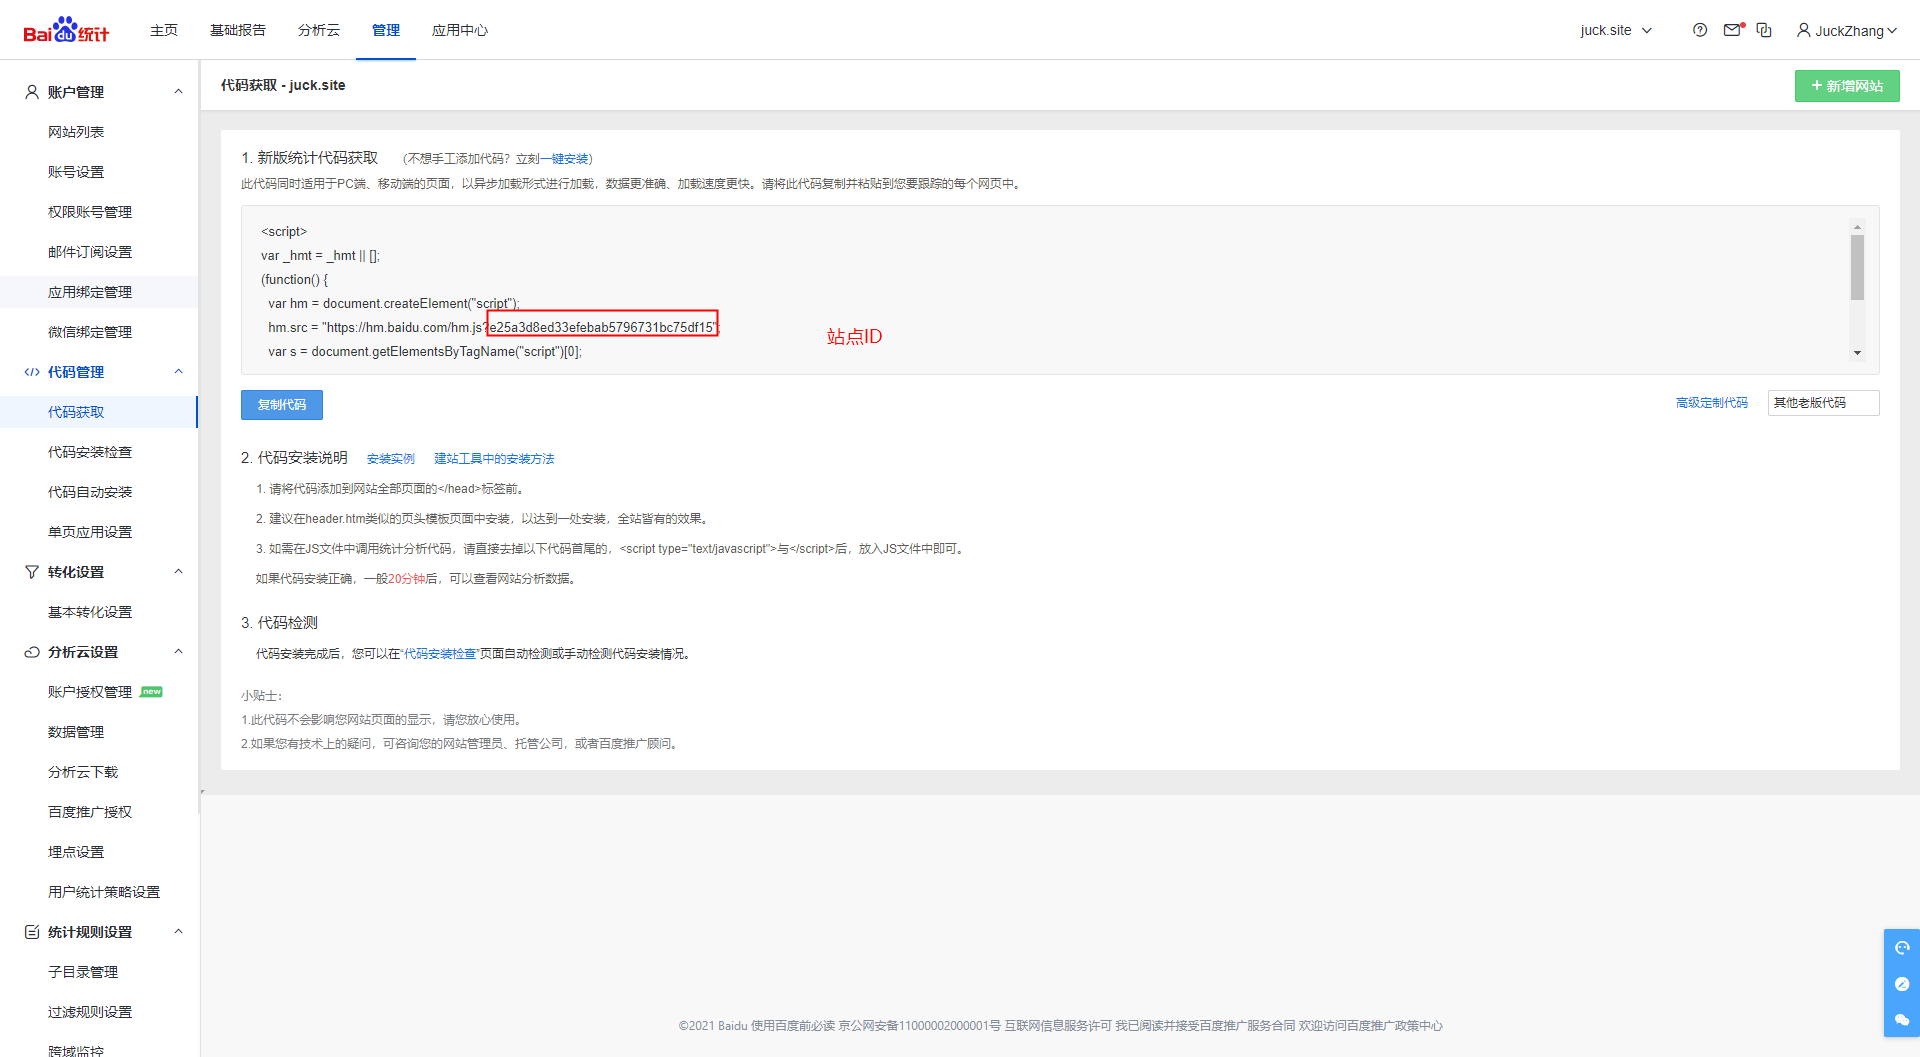Open the 高级定制代码 link
The image size is (1920, 1057).
1711,403
